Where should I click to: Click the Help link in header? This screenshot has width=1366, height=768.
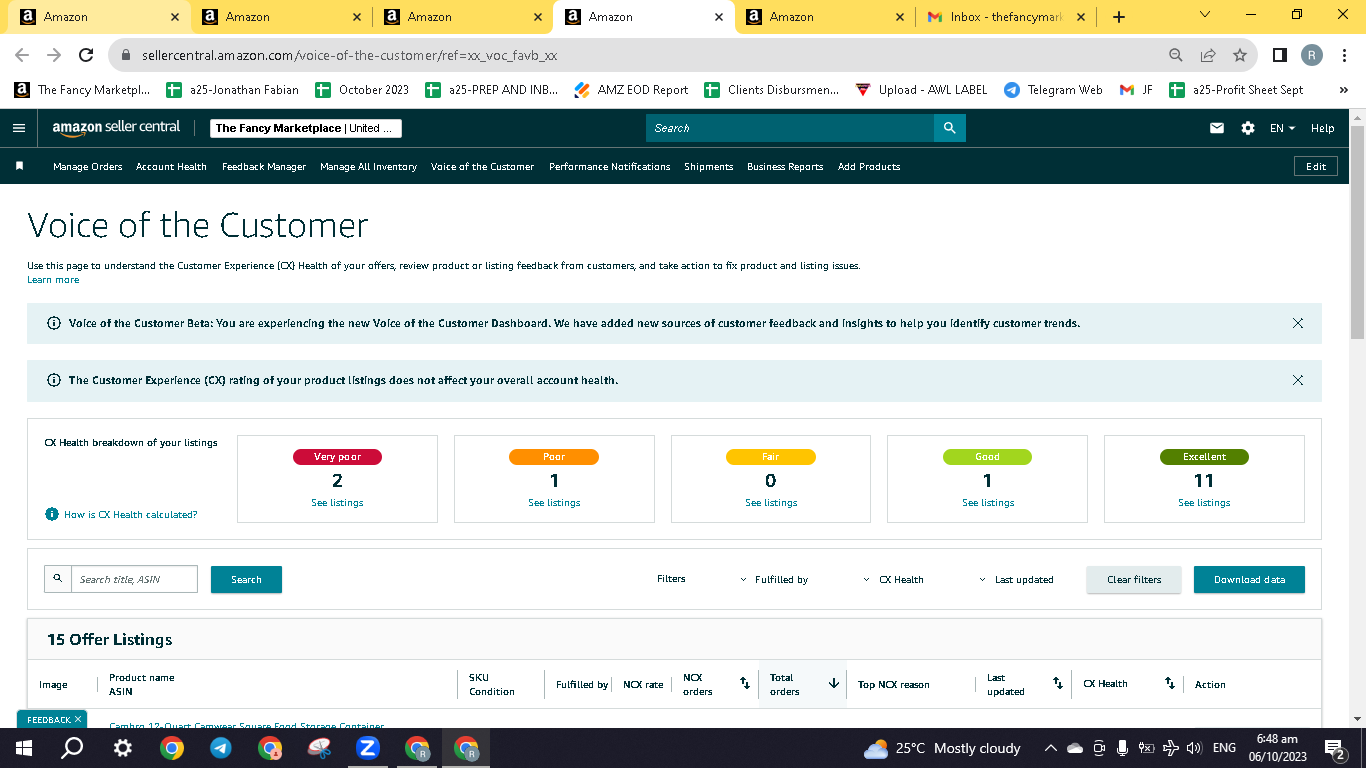1322,128
